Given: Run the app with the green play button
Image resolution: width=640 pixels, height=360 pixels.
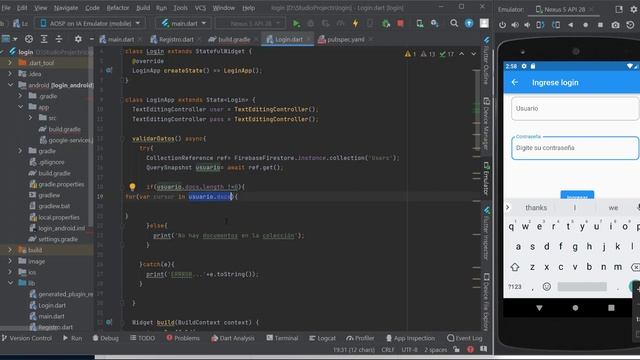Looking at the screenshot, I should point(296,24).
